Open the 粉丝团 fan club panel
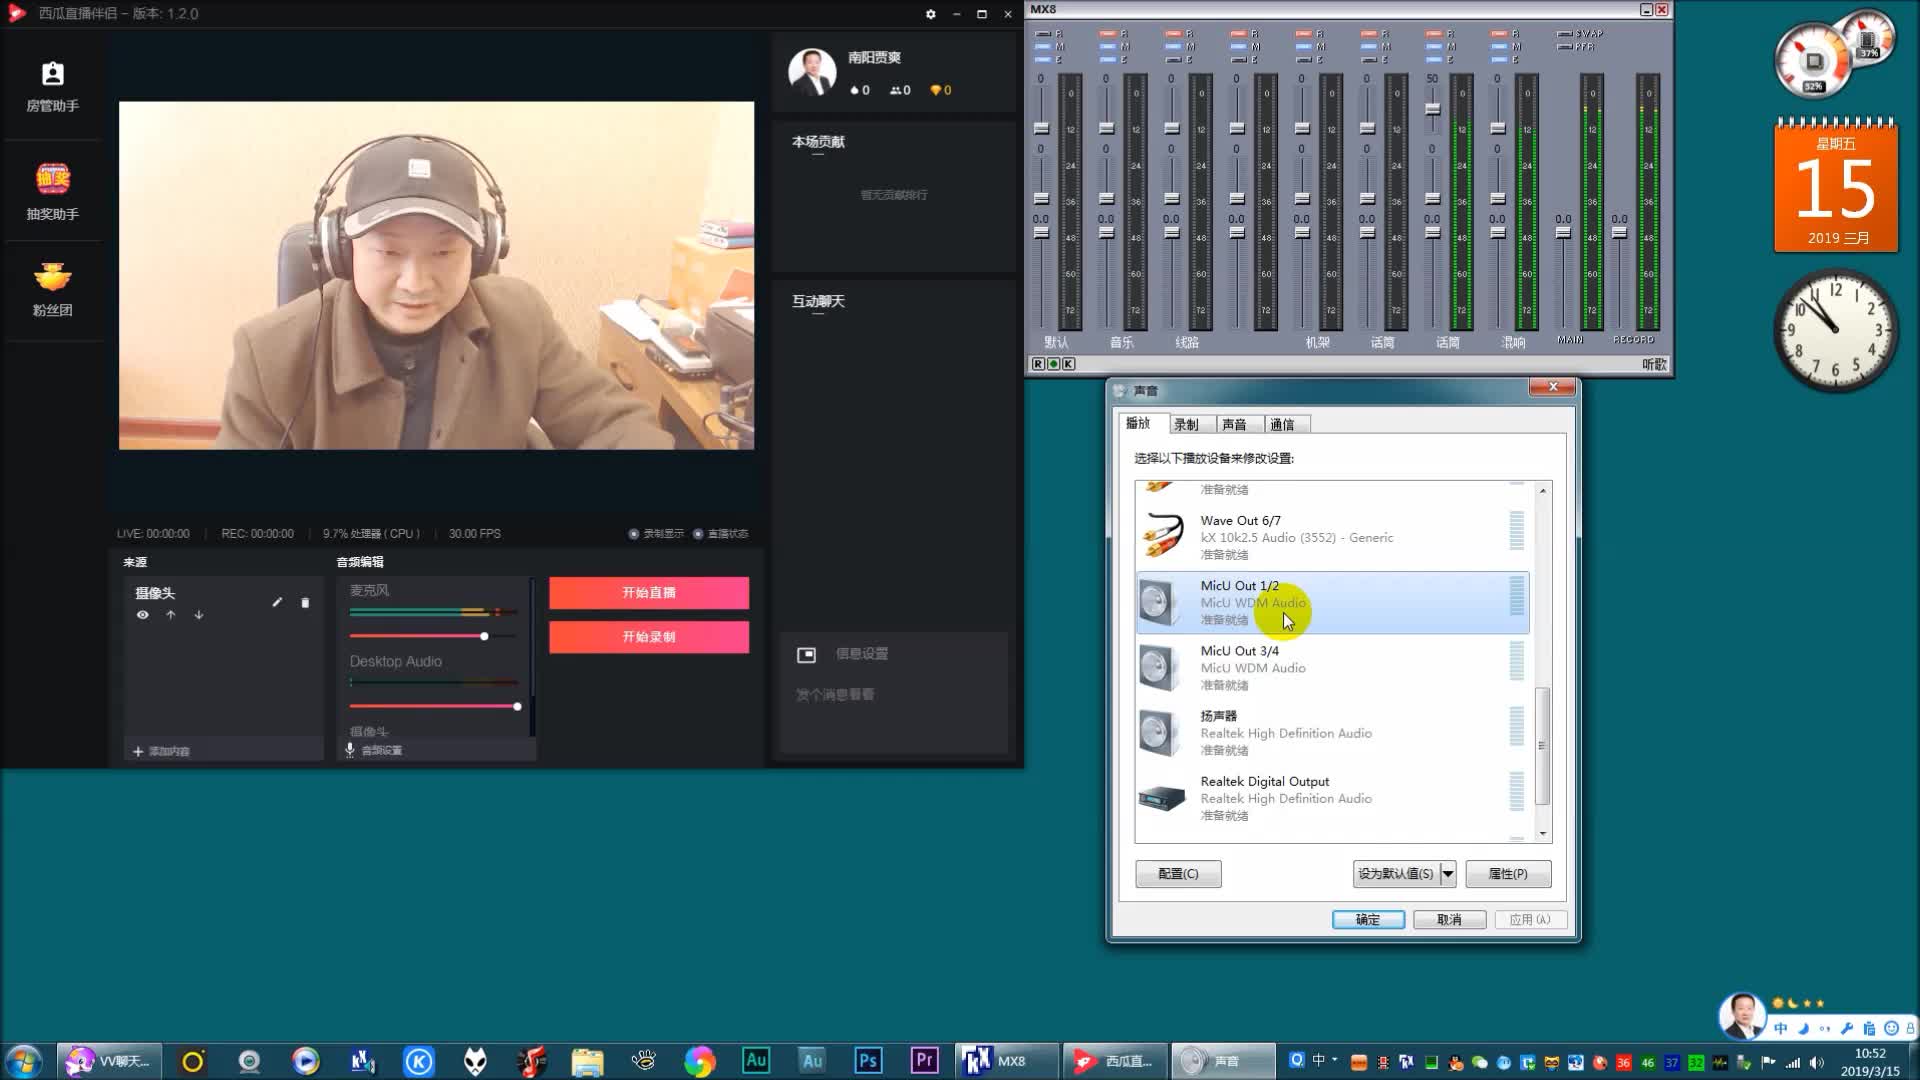The width and height of the screenshot is (1920, 1080). click(x=52, y=289)
